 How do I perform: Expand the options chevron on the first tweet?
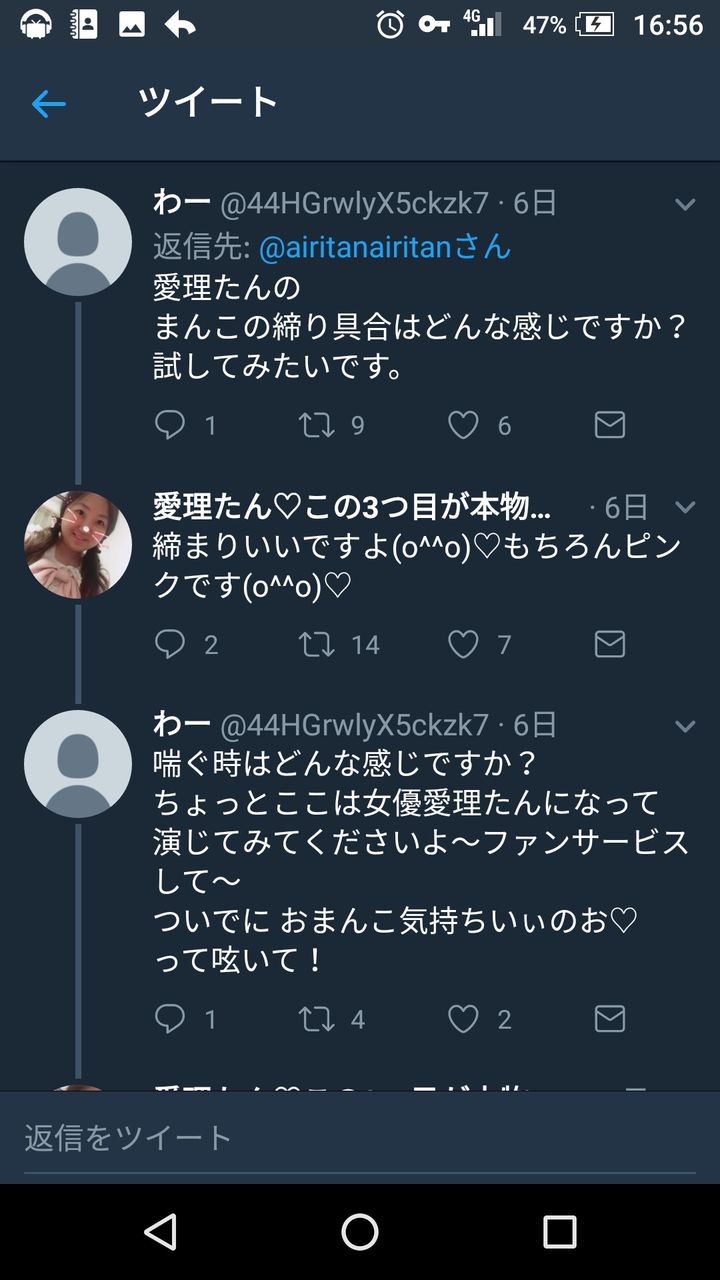pyautogui.click(x=685, y=205)
